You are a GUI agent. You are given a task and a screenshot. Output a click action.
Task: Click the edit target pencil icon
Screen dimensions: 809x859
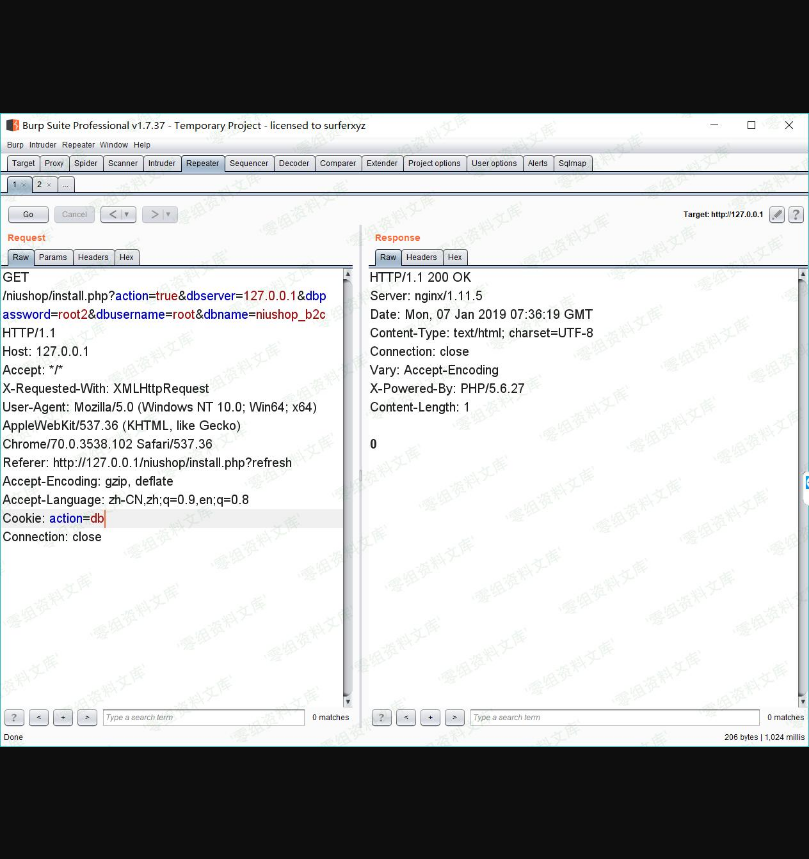(776, 215)
